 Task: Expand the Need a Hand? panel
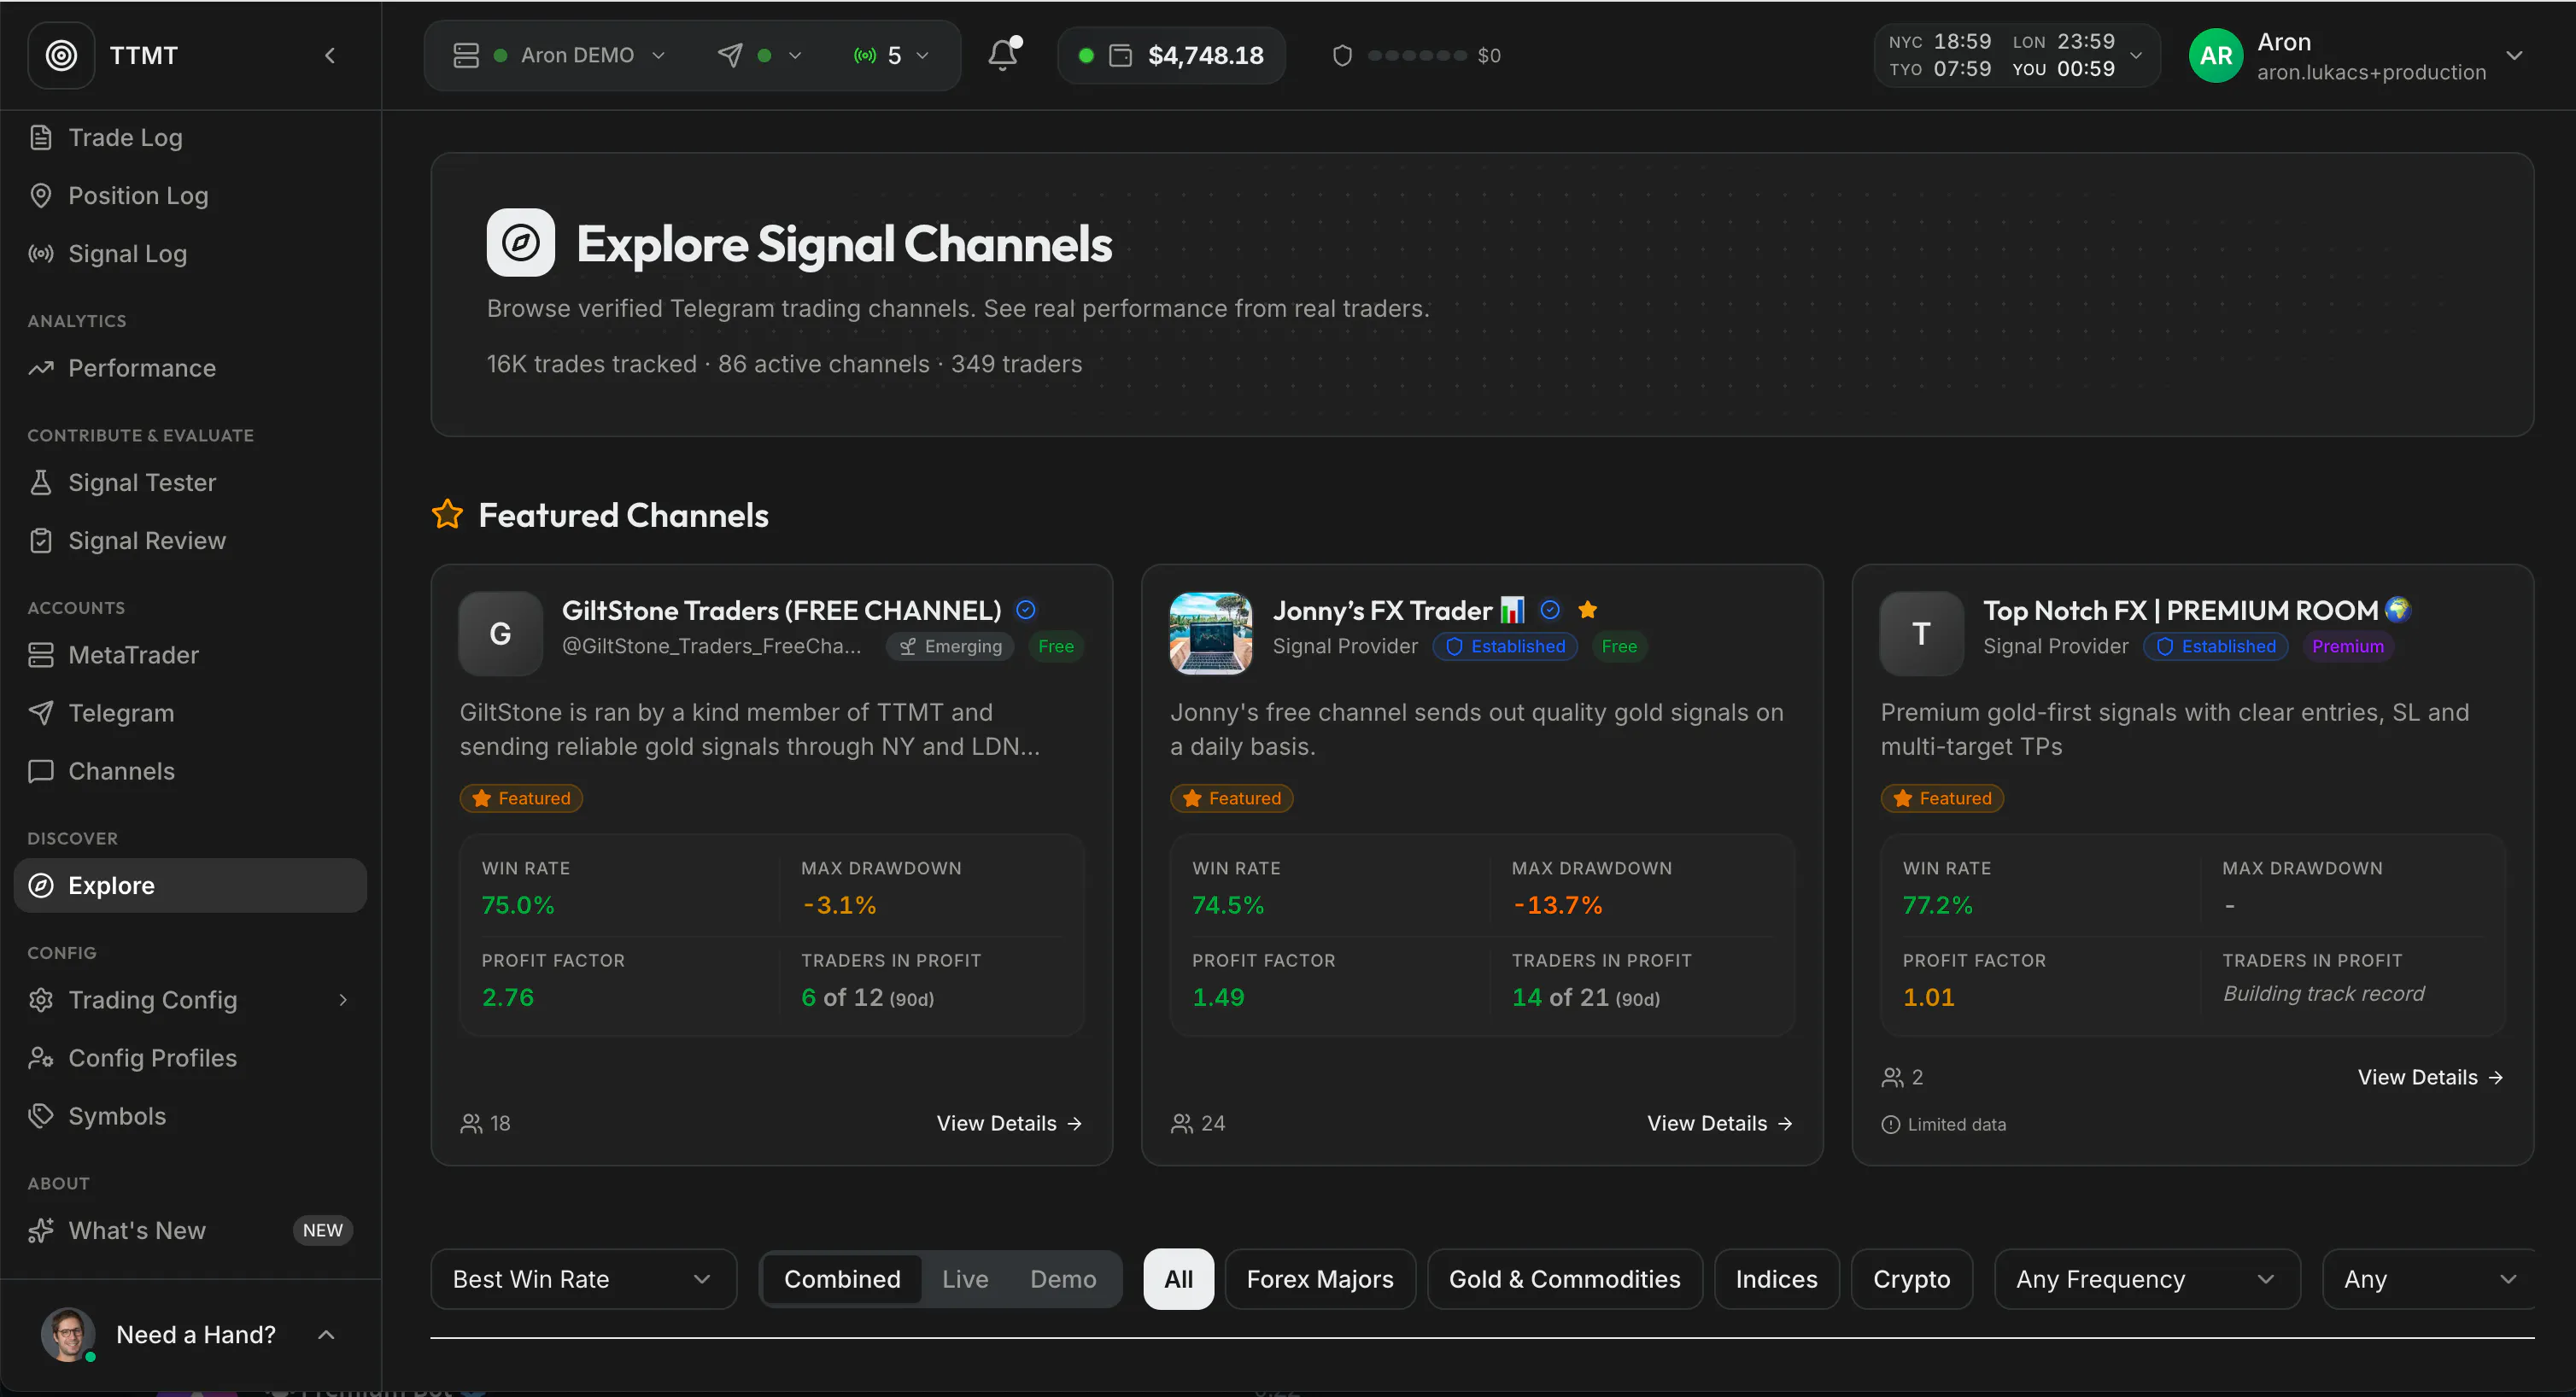(326, 1335)
